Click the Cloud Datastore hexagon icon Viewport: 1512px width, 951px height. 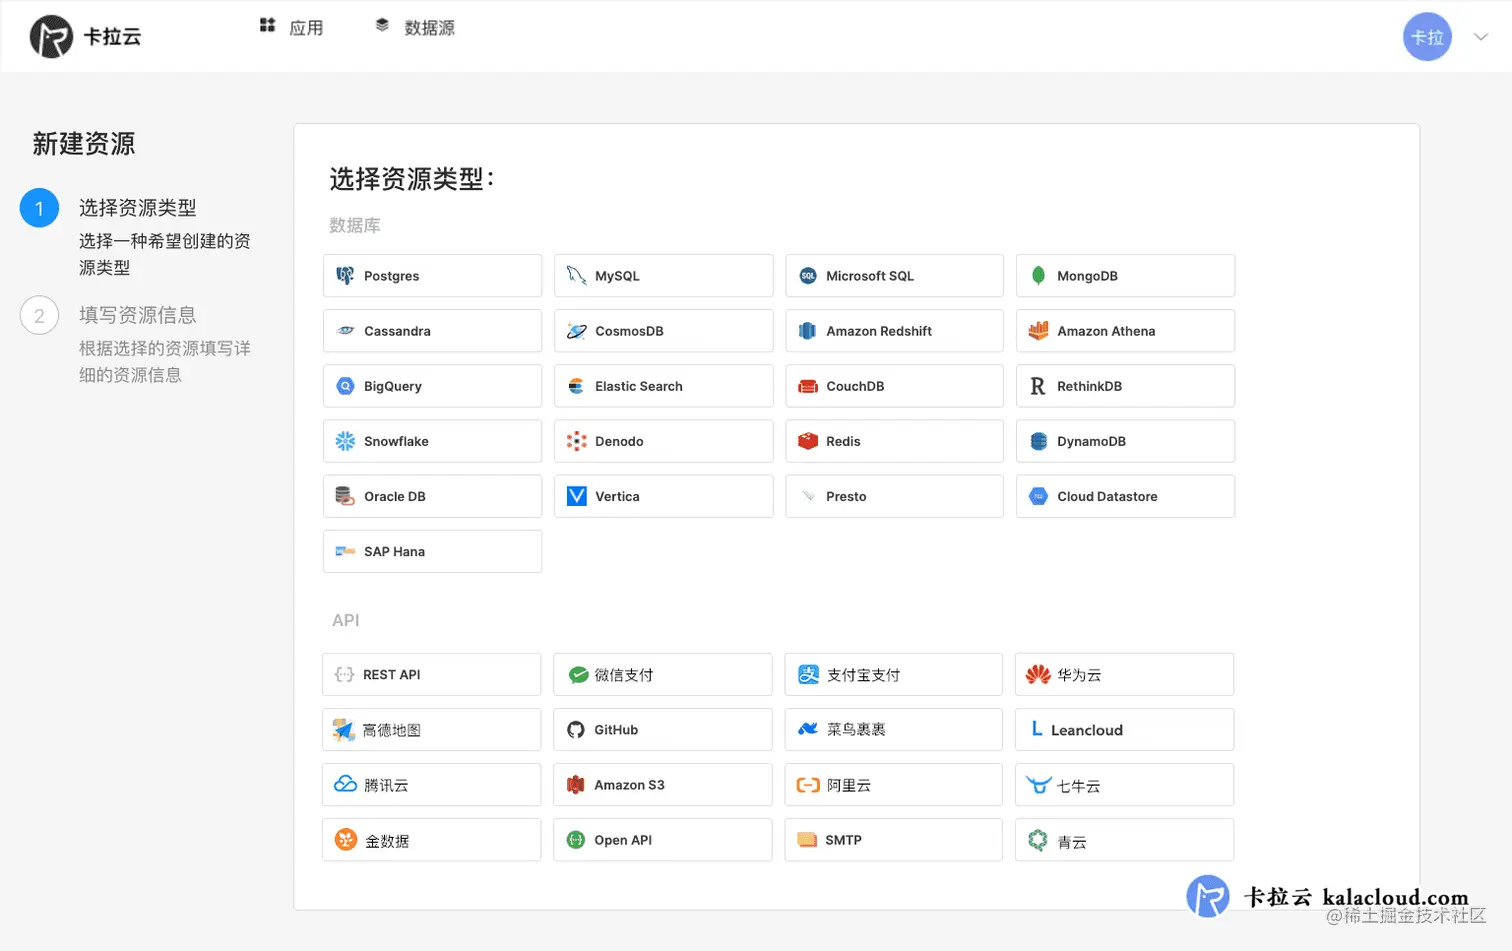coord(1038,496)
